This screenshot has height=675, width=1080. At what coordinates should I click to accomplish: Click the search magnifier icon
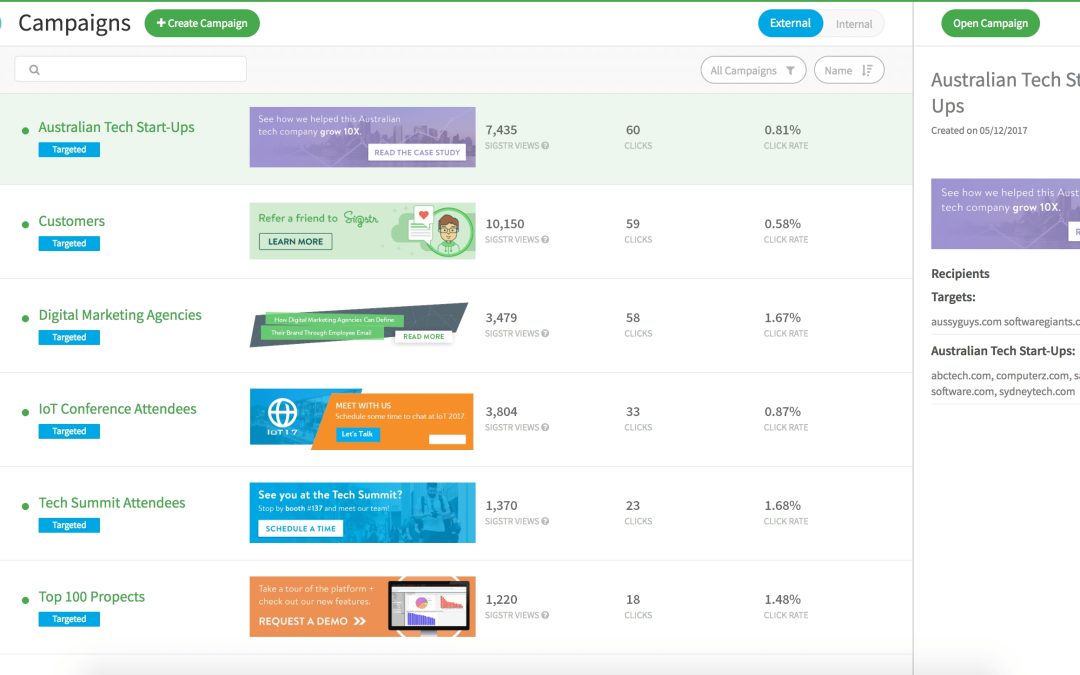coord(34,70)
